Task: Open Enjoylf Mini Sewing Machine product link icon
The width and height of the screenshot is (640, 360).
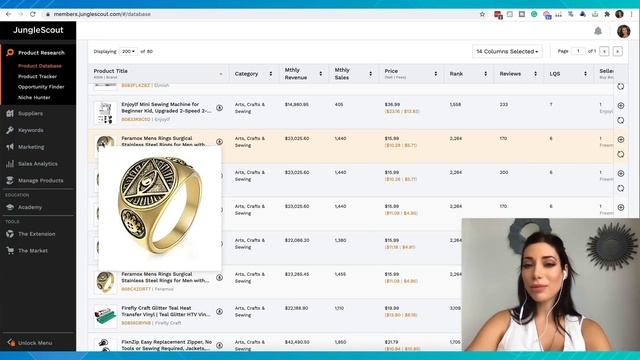Action: [x=220, y=108]
